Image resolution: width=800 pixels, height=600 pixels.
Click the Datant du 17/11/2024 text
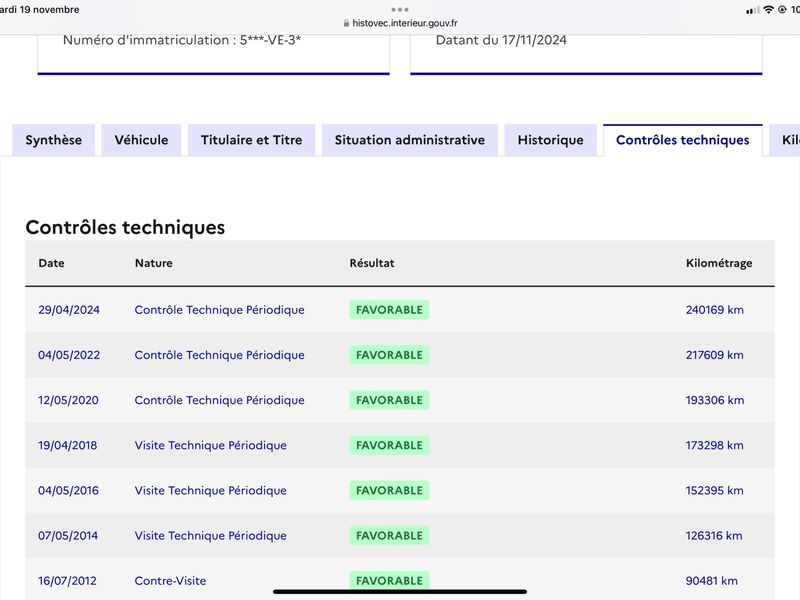(x=501, y=40)
